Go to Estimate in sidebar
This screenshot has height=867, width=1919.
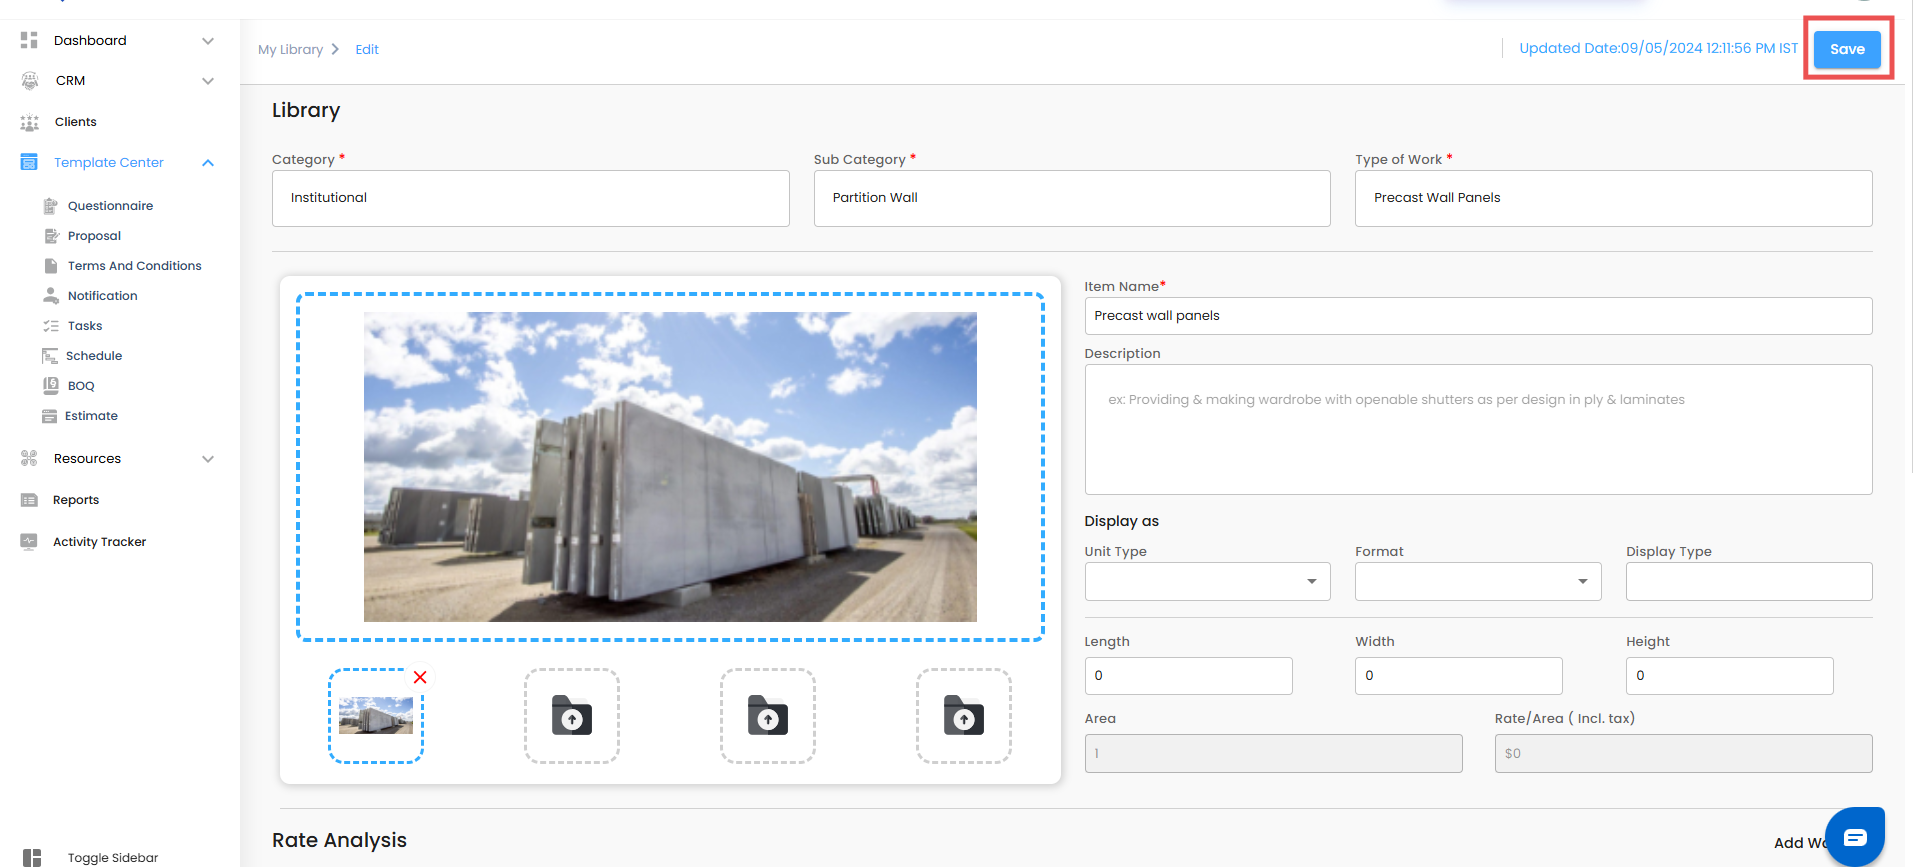(x=91, y=416)
